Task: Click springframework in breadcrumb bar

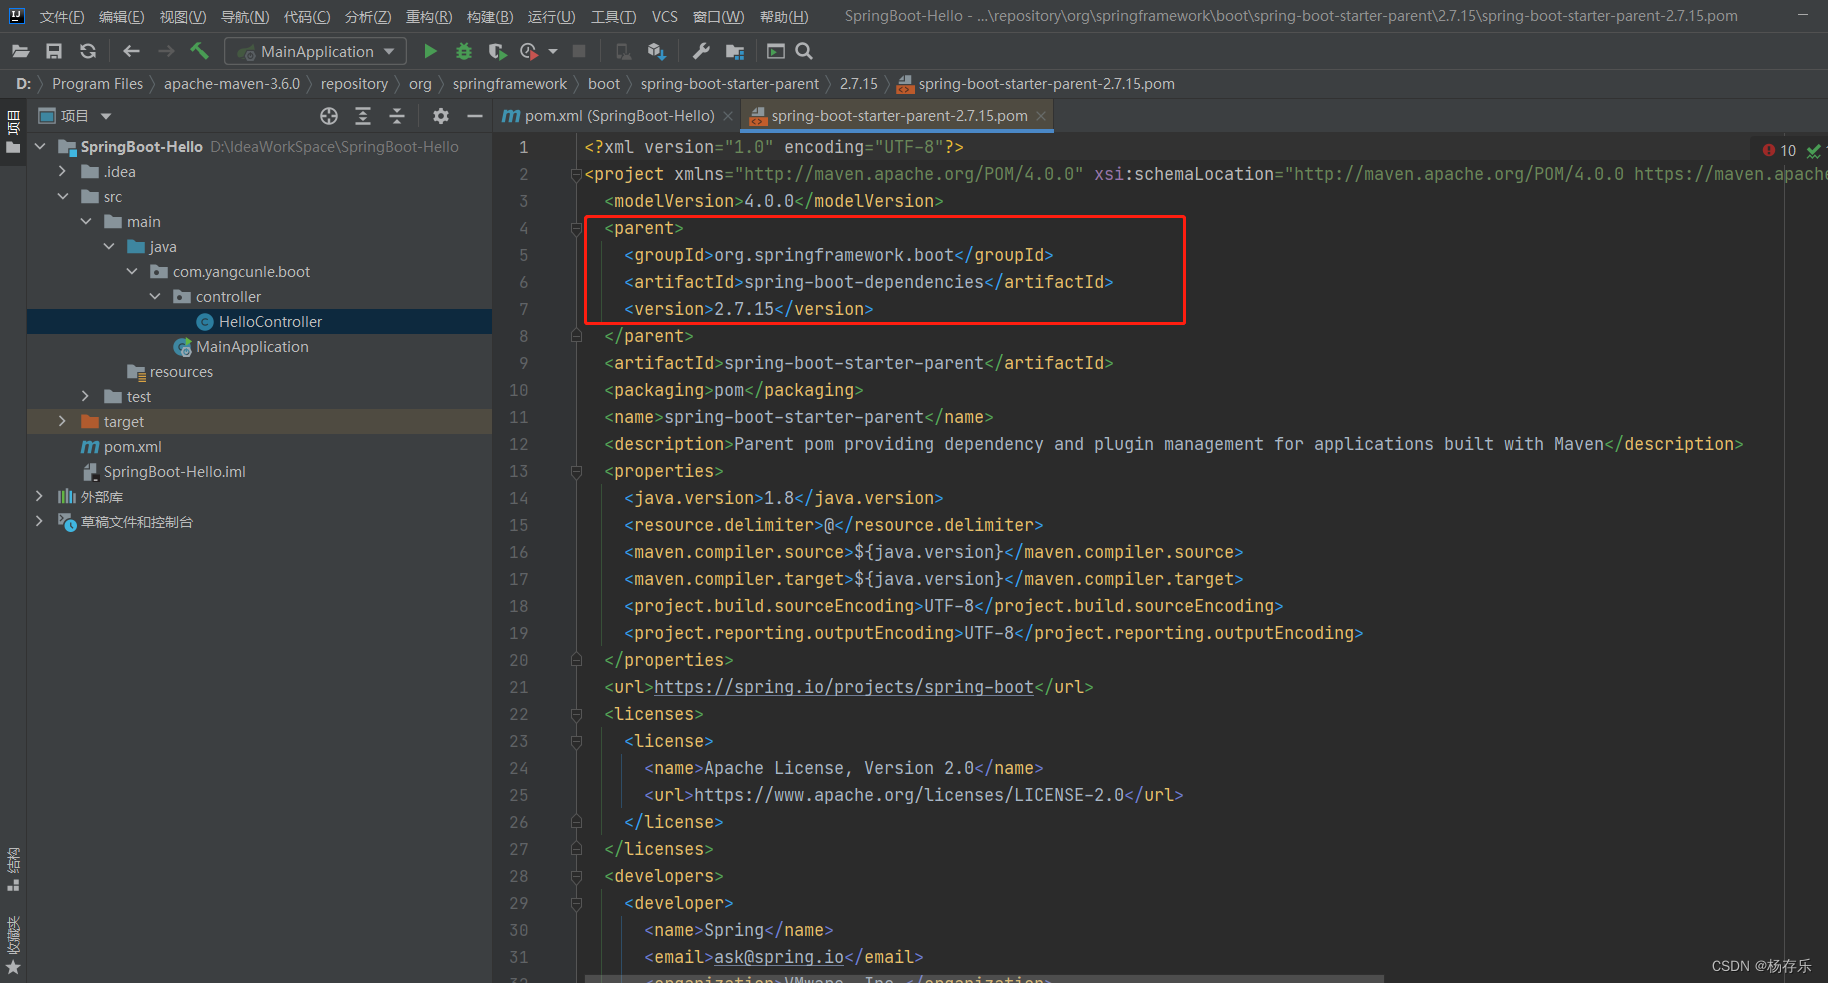Action: click(510, 84)
